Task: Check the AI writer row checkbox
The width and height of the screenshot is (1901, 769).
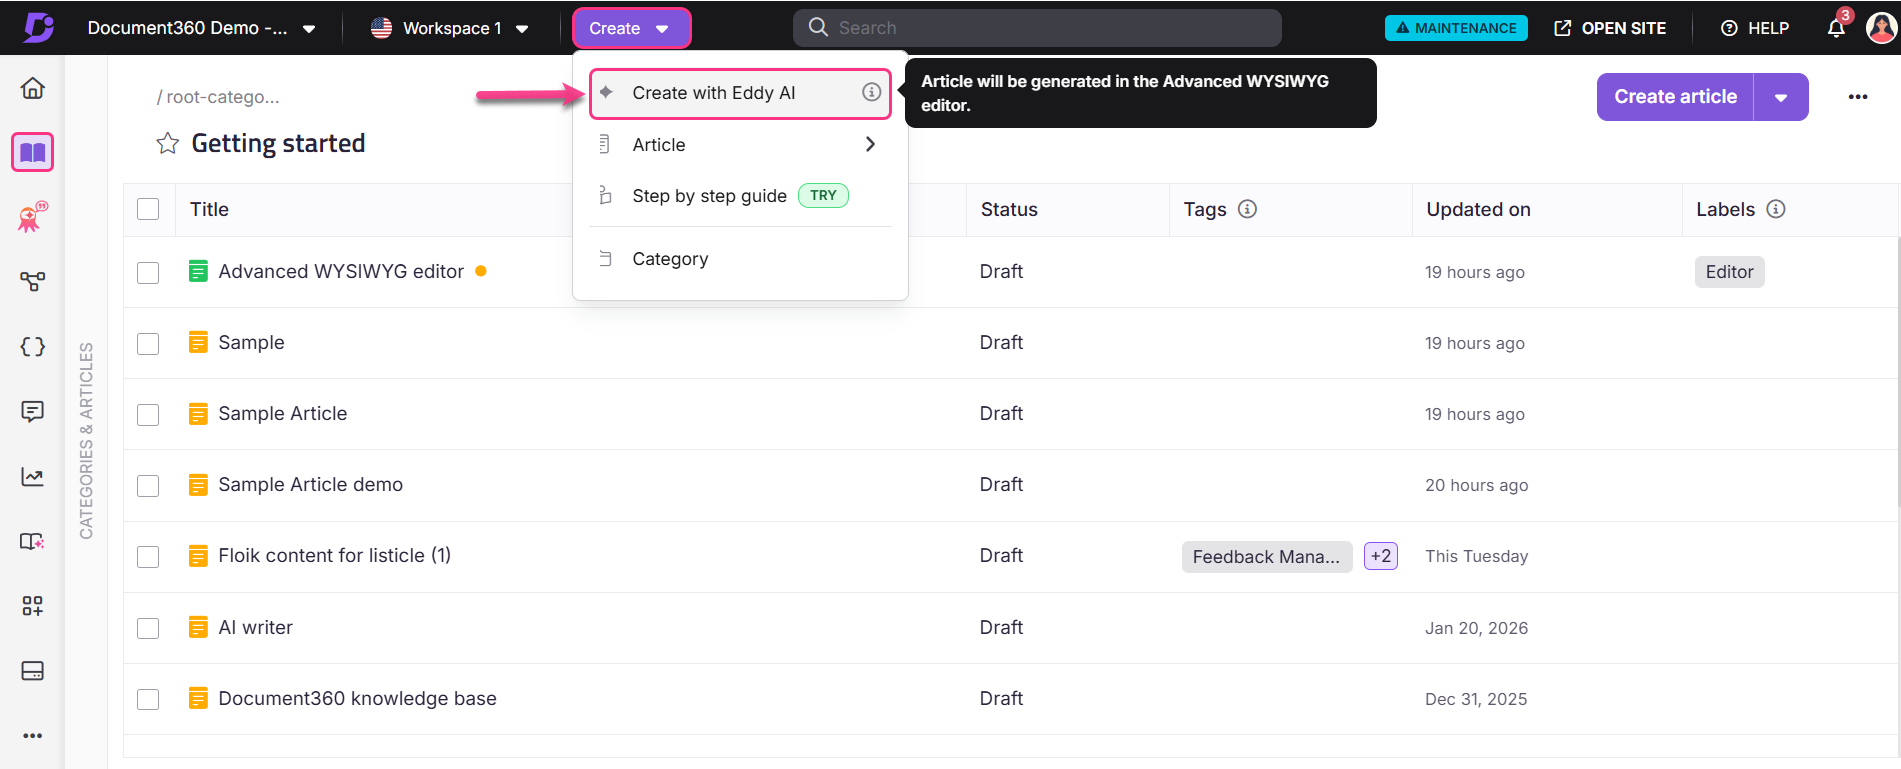Action: 148,628
